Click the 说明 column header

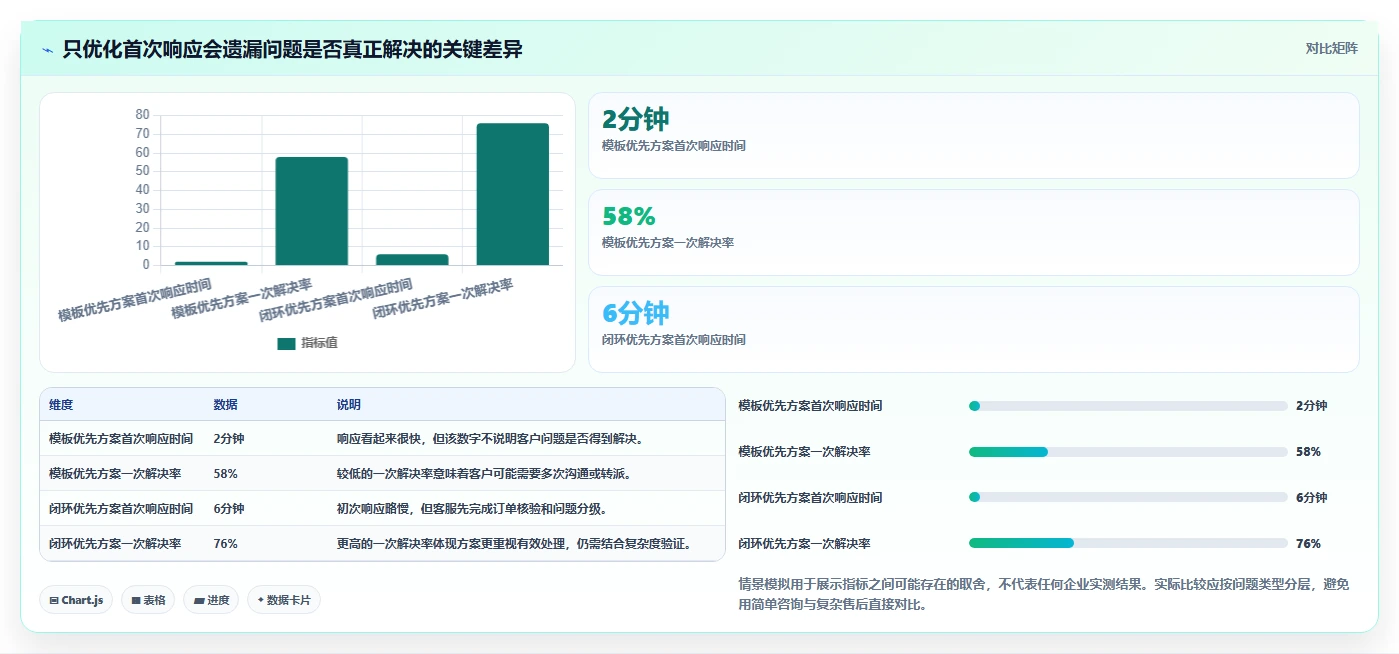point(349,405)
